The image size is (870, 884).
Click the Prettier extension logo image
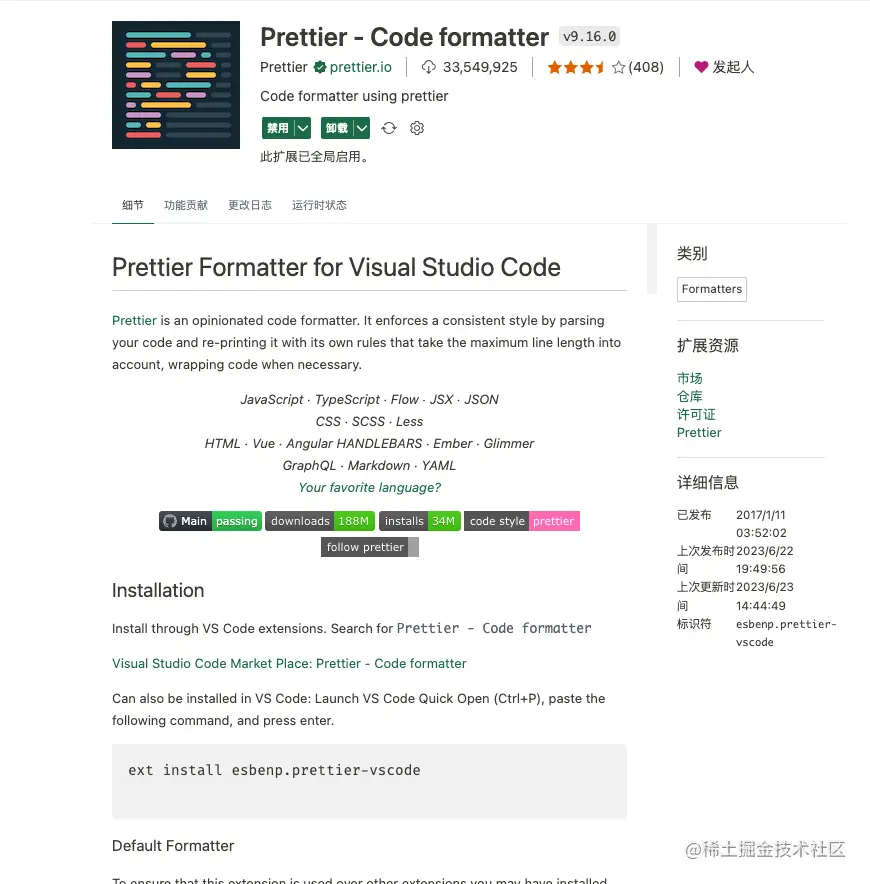[x=176, y=85]
